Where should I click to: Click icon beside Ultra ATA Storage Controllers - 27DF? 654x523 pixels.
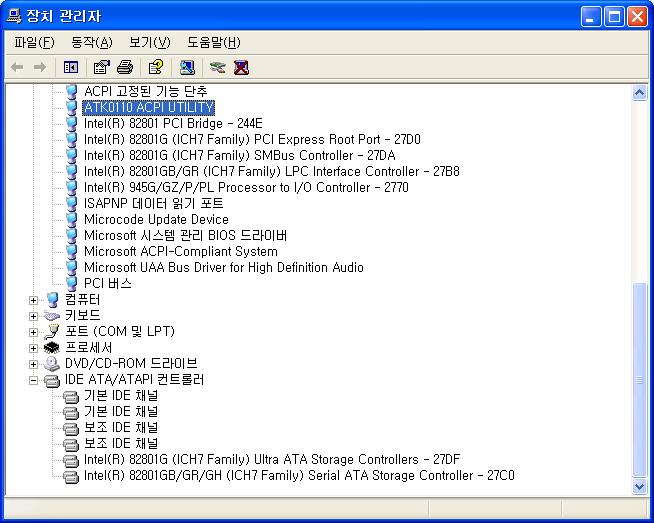pos(71,460)
